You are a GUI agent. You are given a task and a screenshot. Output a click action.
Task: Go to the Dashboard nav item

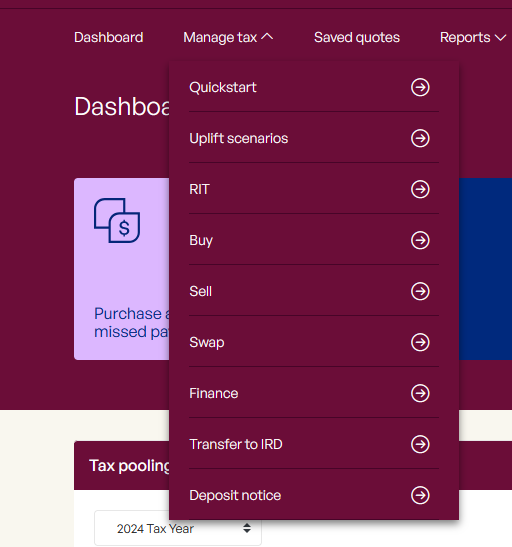pyautogui.click(x=108, y=37)
